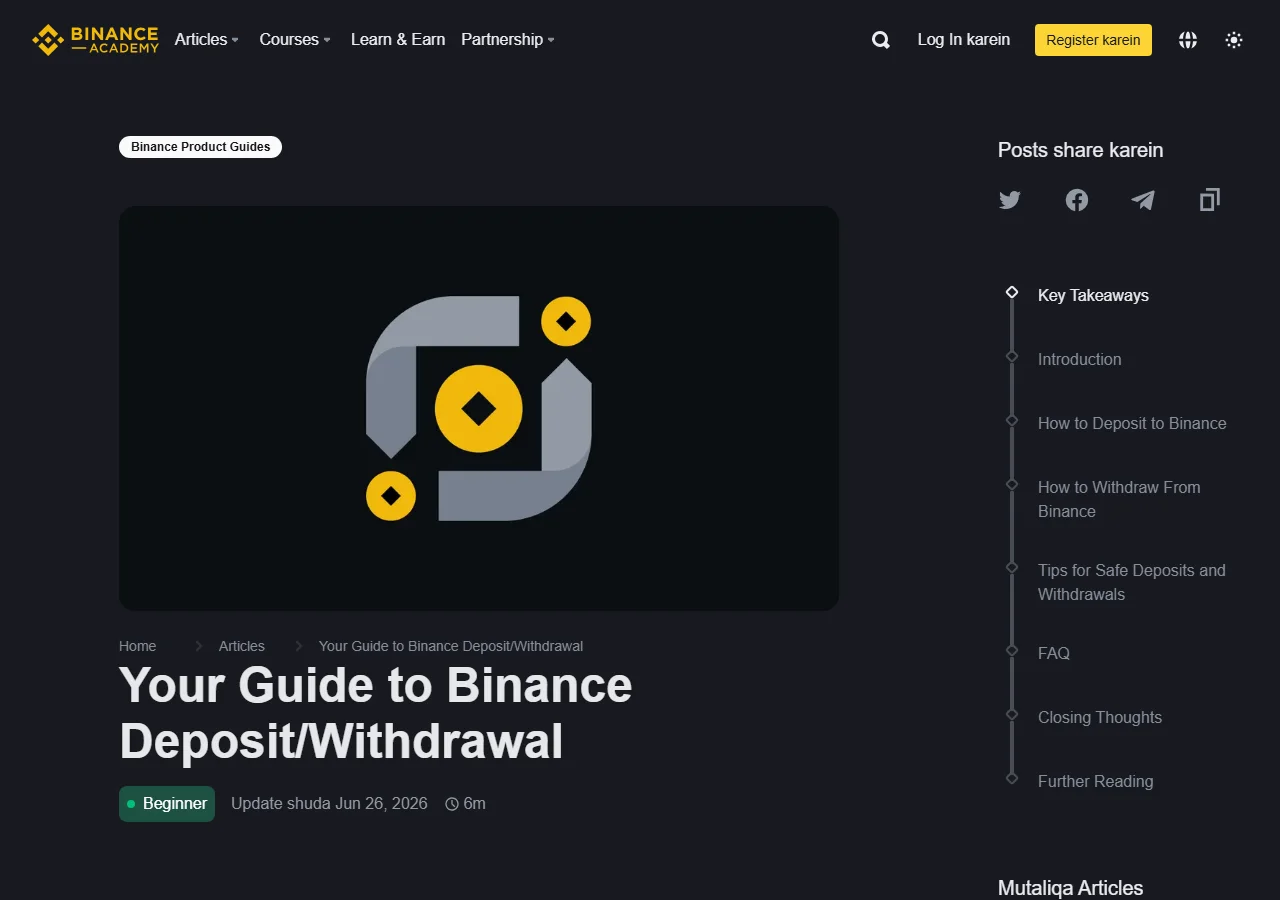Copy the article link with copy icon
Image resolution: width=1280 pixels, height=900 pixels.
(x=1210, y=200)
